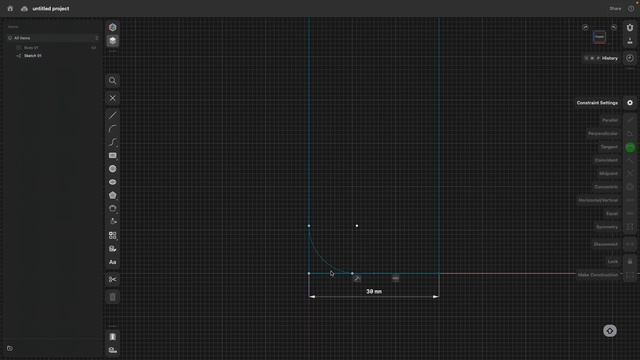This screenshot has height=360, width=640.
Task: Toggle the Tangent constraint green button
Action: click(630, 147)
